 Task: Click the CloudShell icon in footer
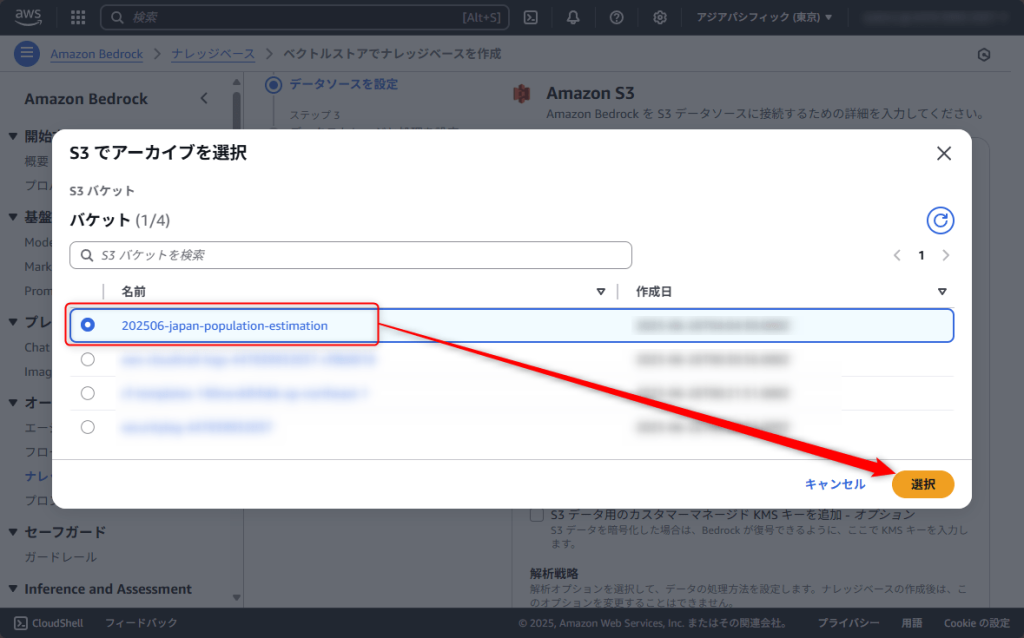tap(21, 623)
